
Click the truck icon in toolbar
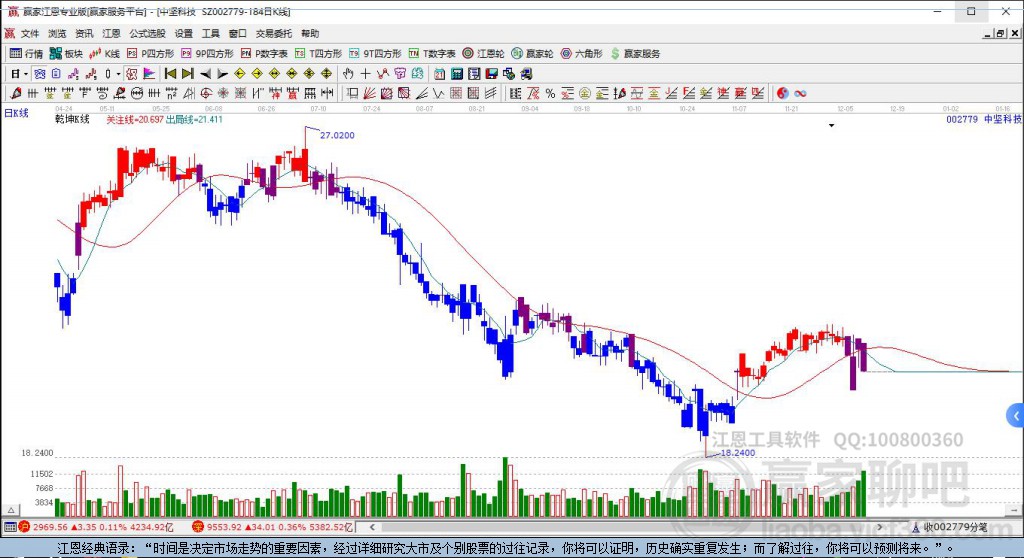point(526,74)
